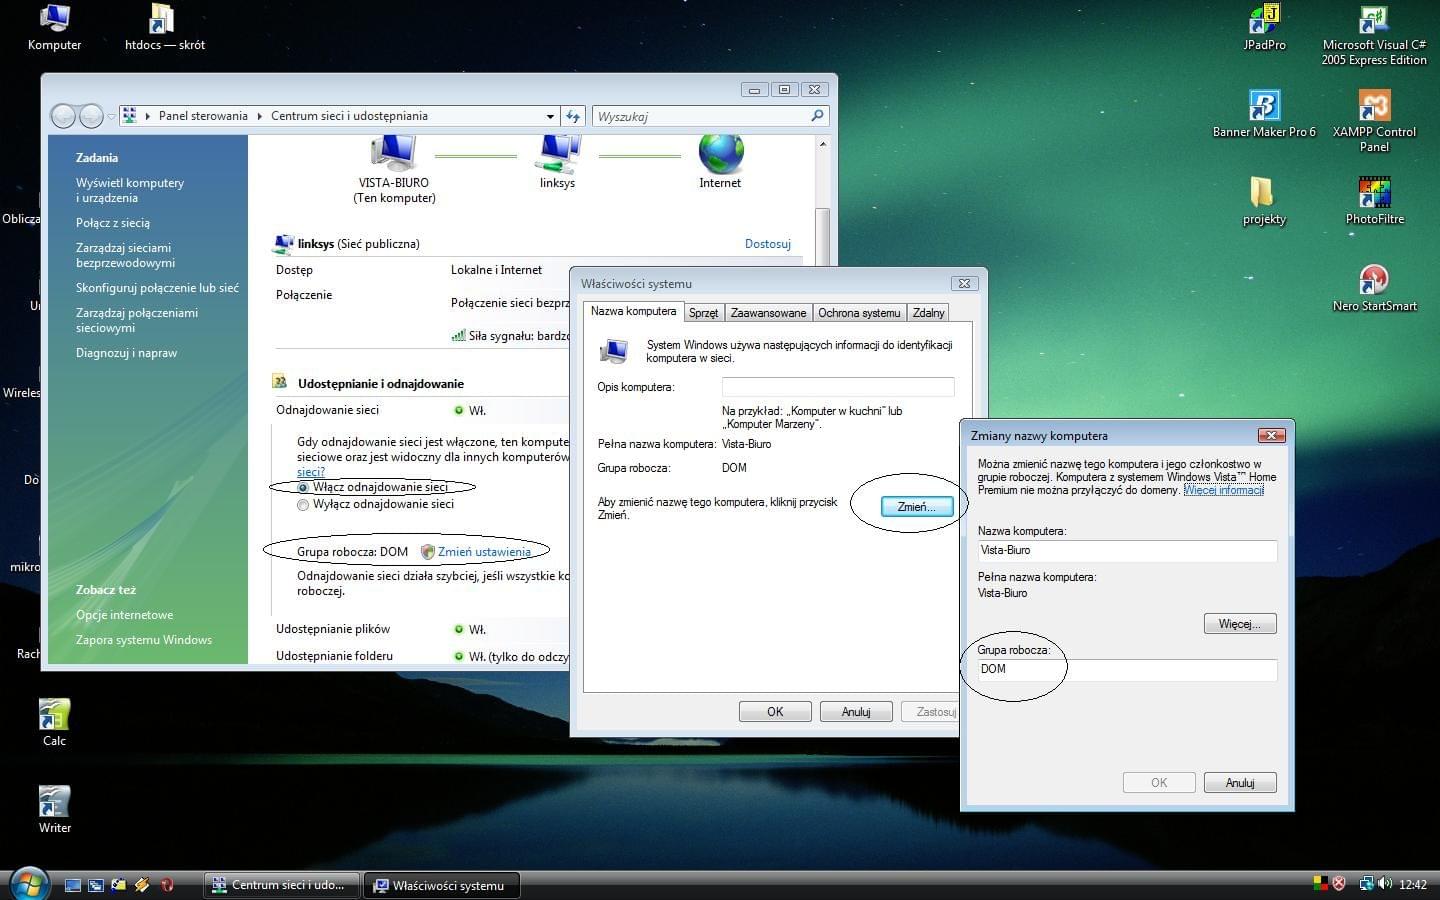1440x900 pixels.
Task: Click Zmień ustawienia link next to Grupa robocza
Action: 484,552
